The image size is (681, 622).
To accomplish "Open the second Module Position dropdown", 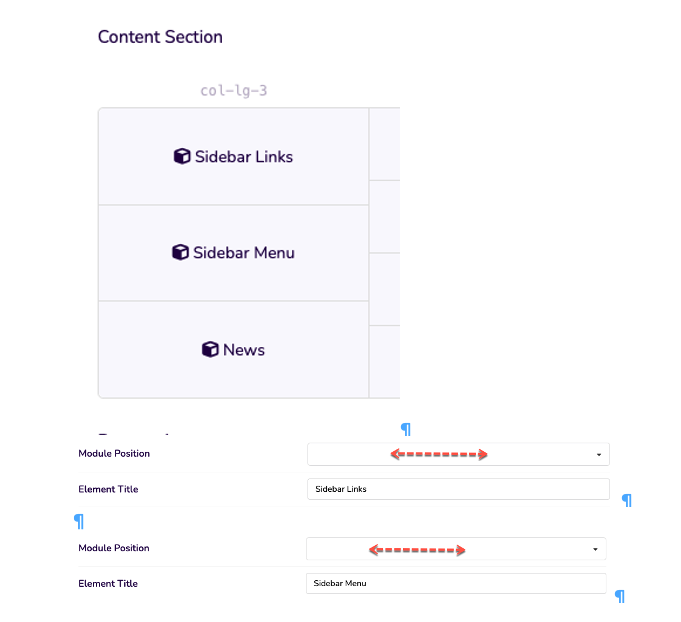I will [x=456, y=549].
